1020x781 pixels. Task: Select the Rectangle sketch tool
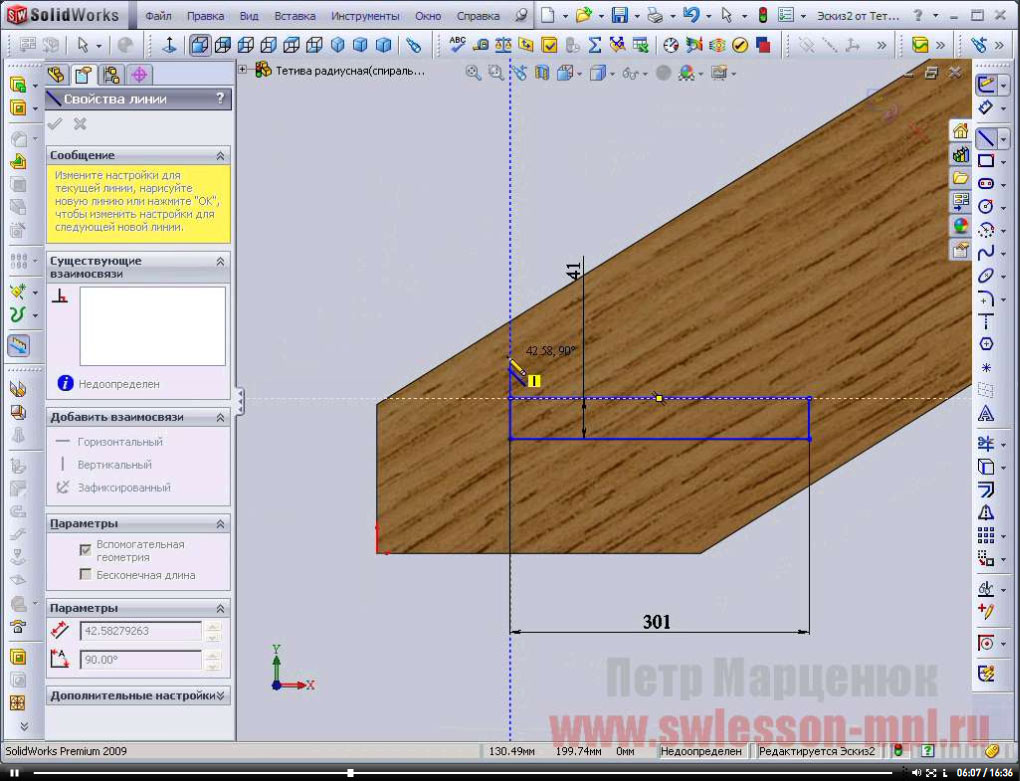[x=986, y=161]
